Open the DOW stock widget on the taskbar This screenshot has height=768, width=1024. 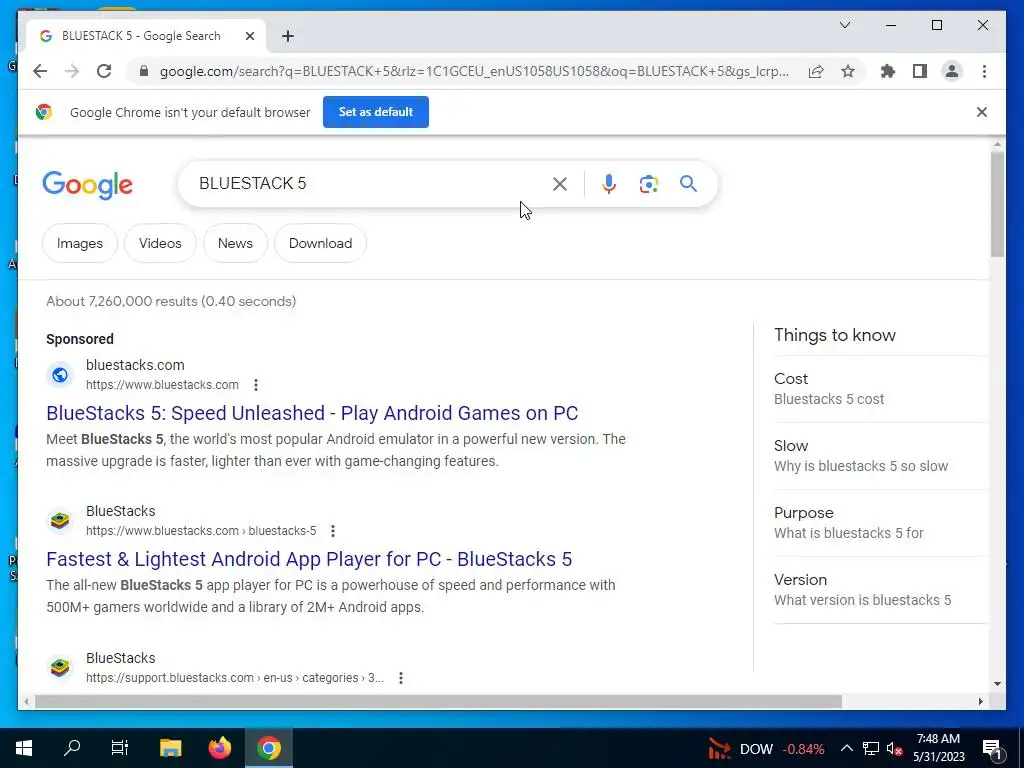pos(767,749)
